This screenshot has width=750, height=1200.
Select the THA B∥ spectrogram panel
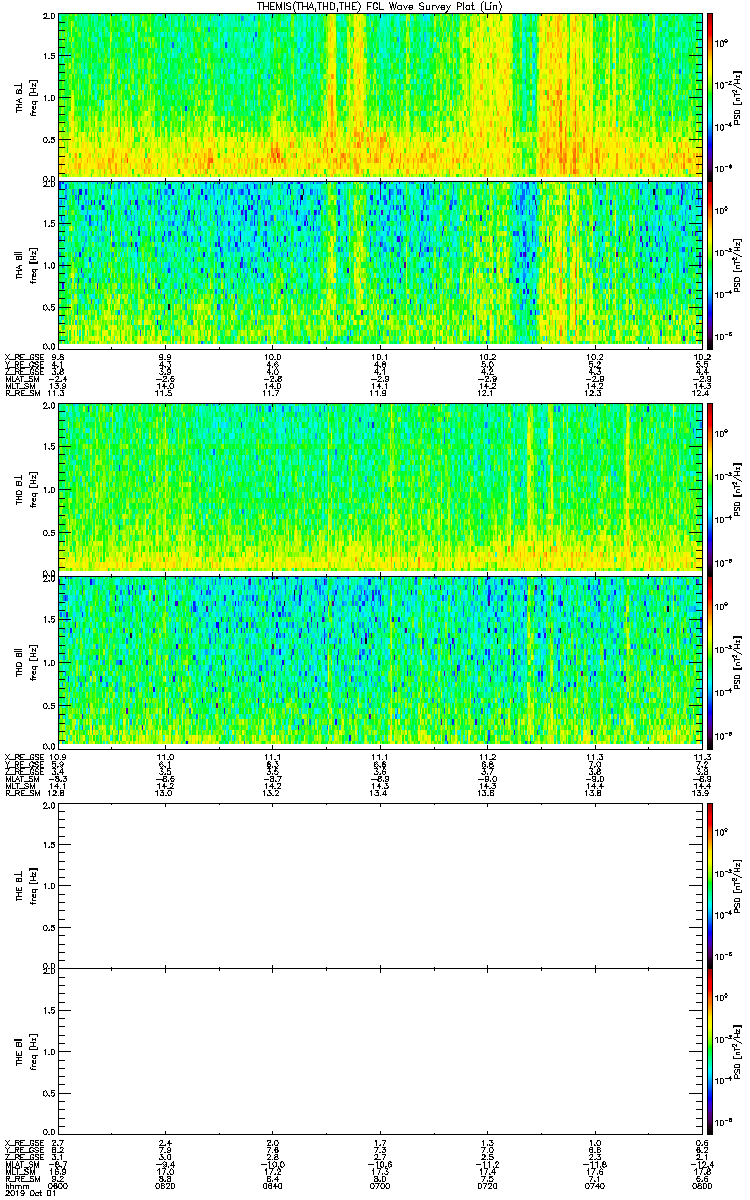pyautogui.click(x=381, y=264)
